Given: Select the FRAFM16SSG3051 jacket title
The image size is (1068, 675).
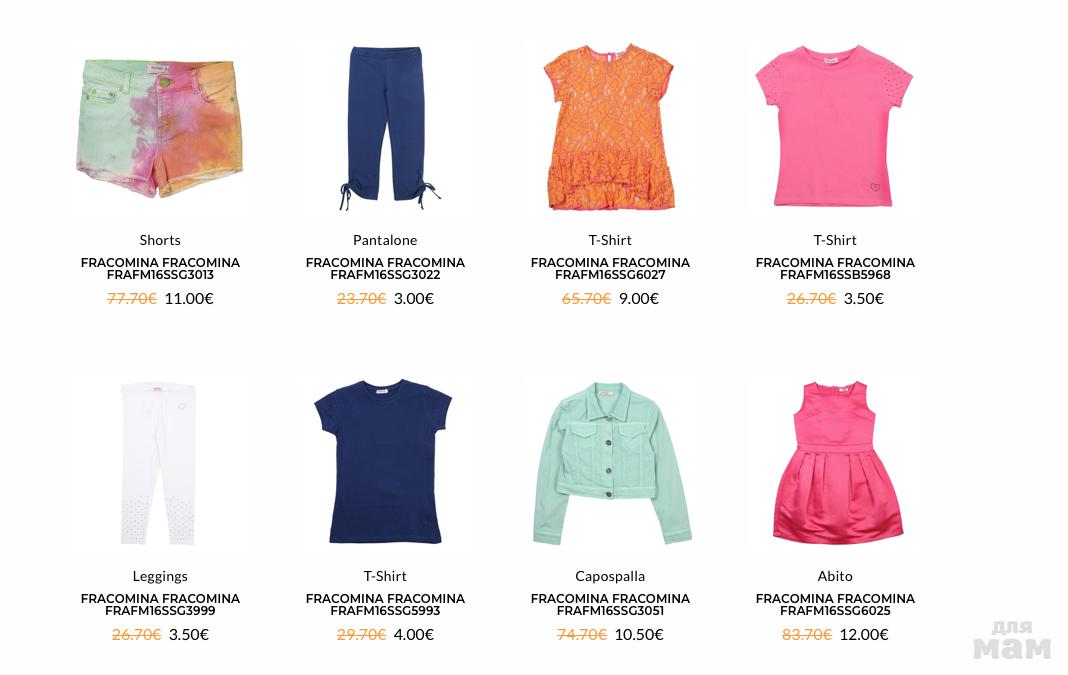Looking at the screenshot, I should pos(610,604).
